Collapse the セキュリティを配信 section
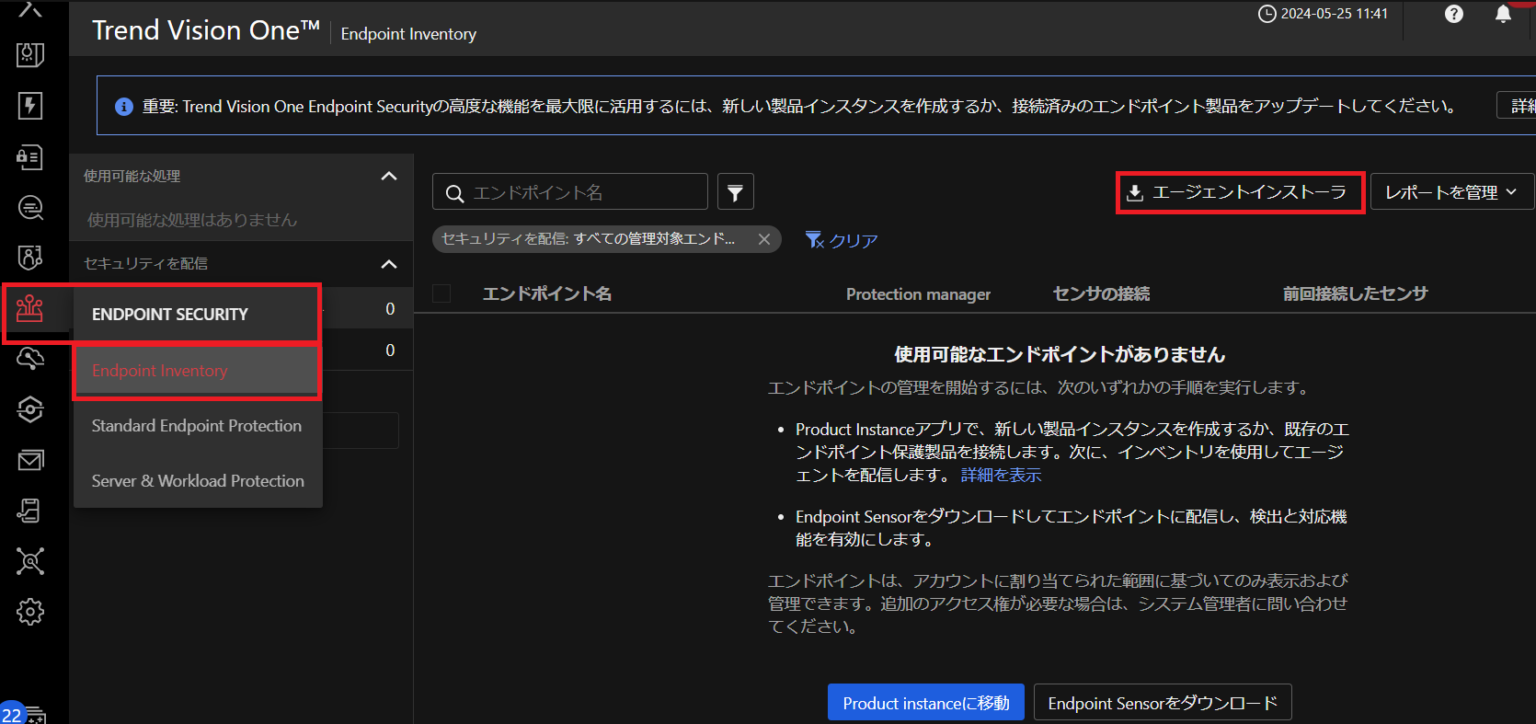Screen dimensions: 1536x724 (x=389, y=263)
